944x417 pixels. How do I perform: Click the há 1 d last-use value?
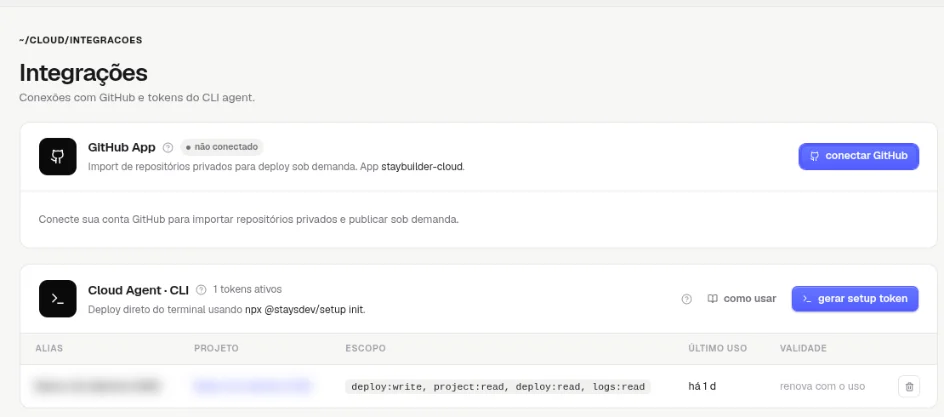pos(702,386)
